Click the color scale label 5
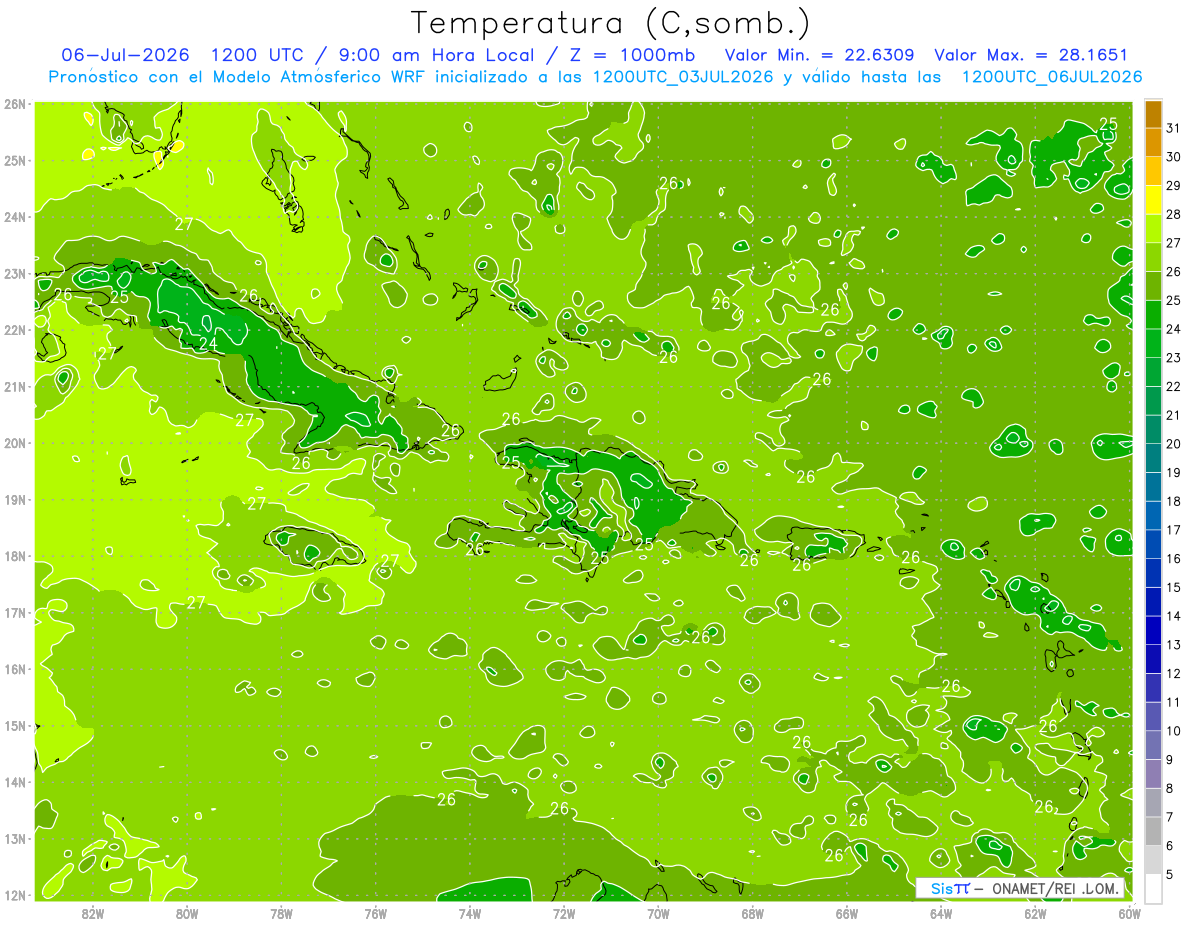1200x927 pixels. click(1171, 874)
